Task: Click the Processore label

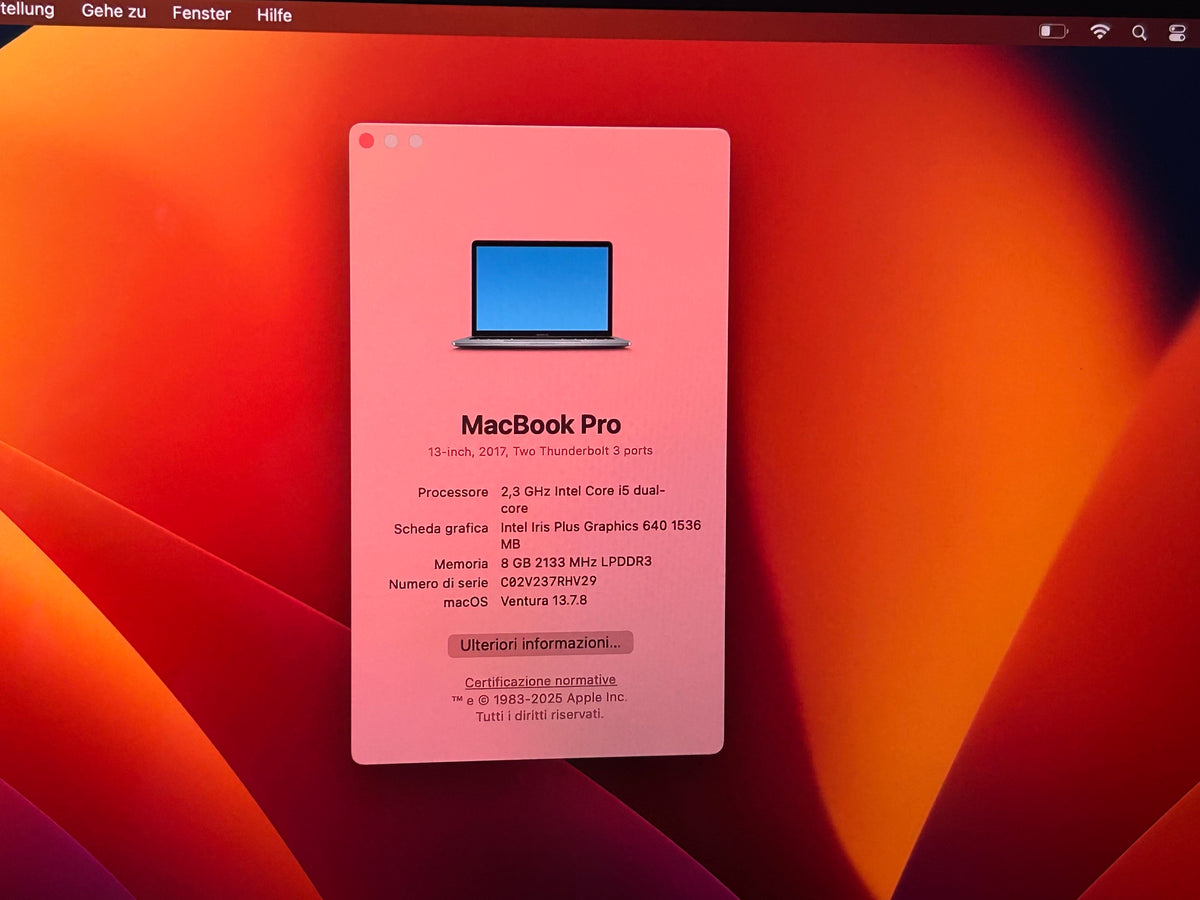Action: point(453,492)
